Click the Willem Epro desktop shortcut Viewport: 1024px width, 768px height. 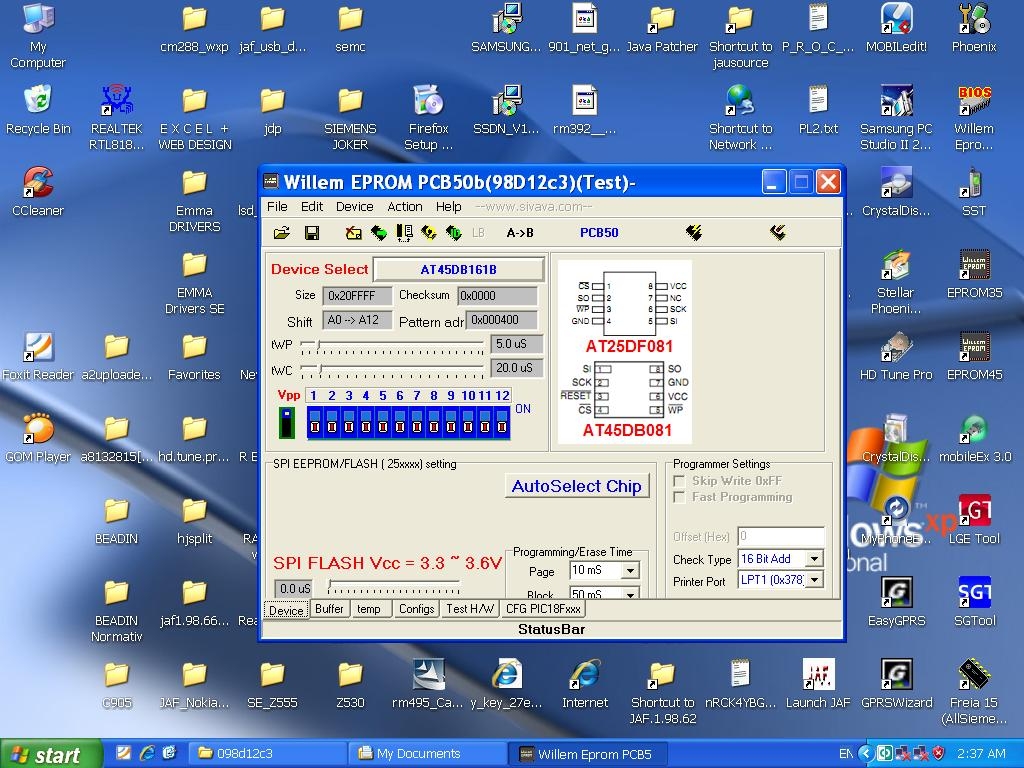click(x=974, y=119)
